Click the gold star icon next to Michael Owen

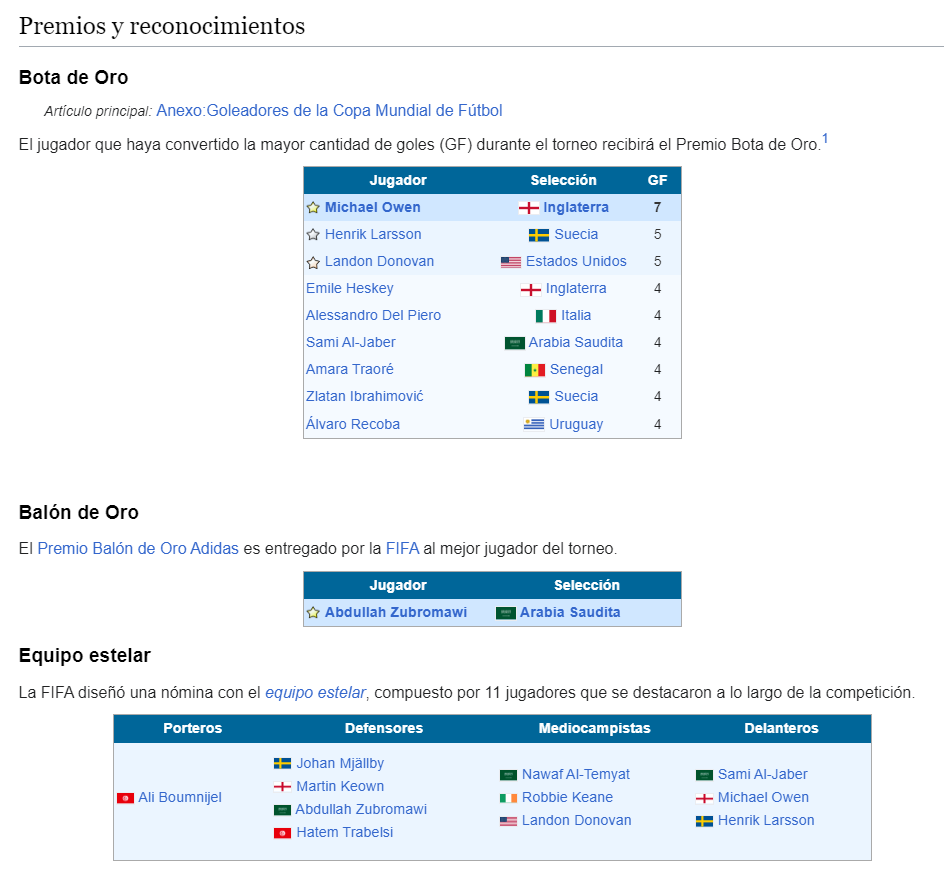[x=313, y=208]
